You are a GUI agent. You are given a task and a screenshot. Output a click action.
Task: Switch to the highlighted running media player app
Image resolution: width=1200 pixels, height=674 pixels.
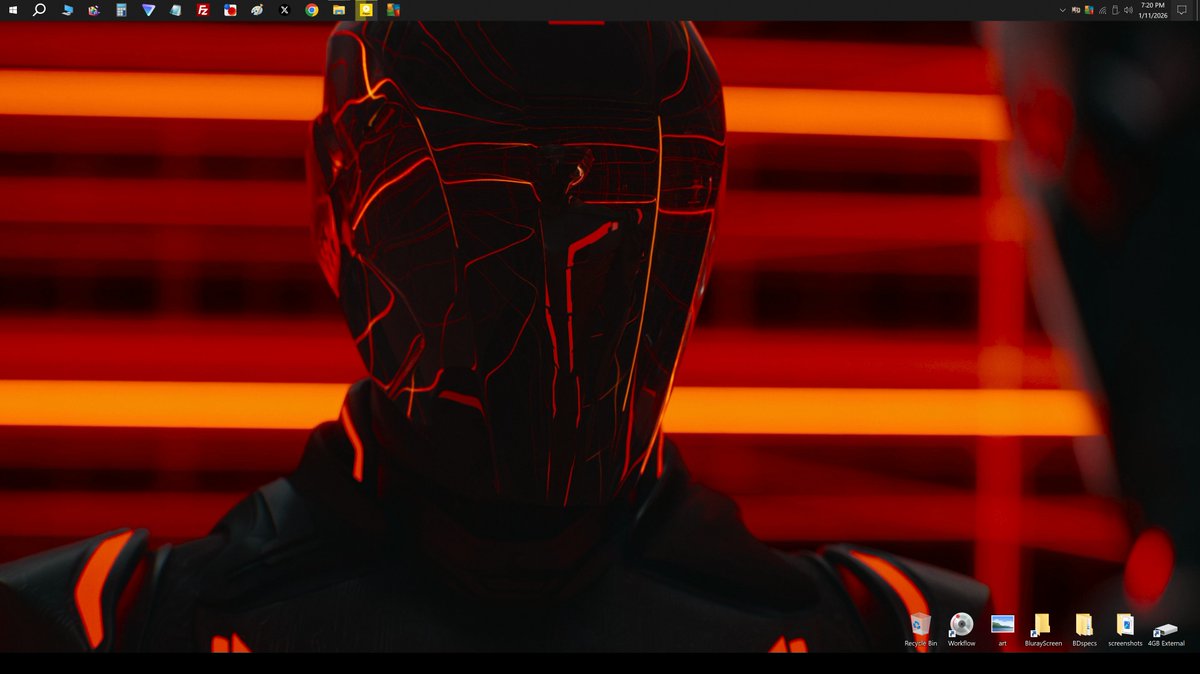click(x=365, y=10)
